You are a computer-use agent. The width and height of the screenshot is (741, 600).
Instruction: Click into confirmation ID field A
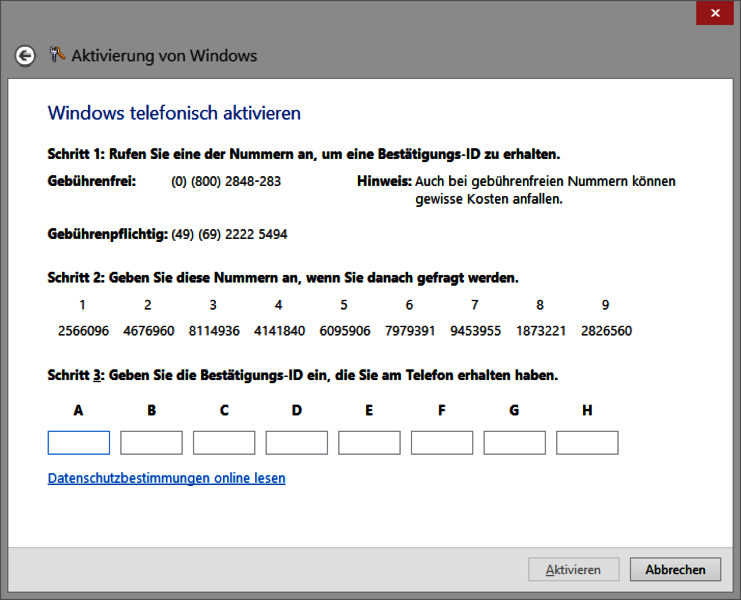click(x=79, y=443)
